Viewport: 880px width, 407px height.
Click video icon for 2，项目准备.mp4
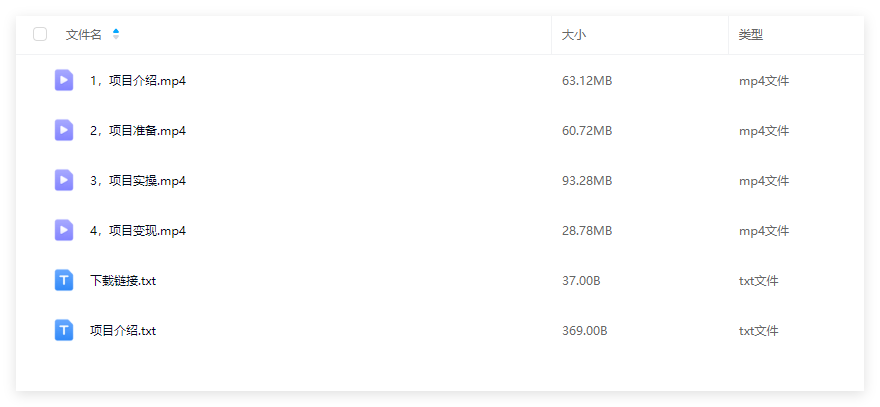tap(63, 130)
